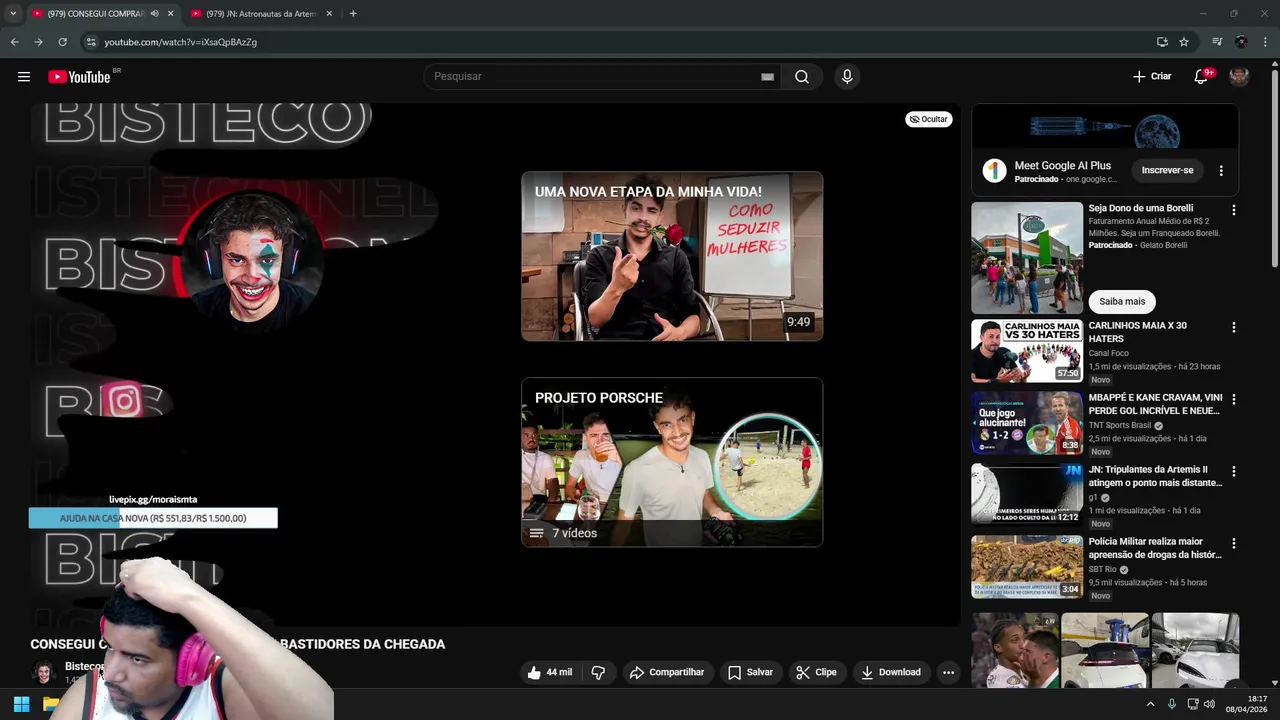1280x720 pixels.
Task: Open the media control icon in Chrome toolbar
Action: [x=1217, y=42]
